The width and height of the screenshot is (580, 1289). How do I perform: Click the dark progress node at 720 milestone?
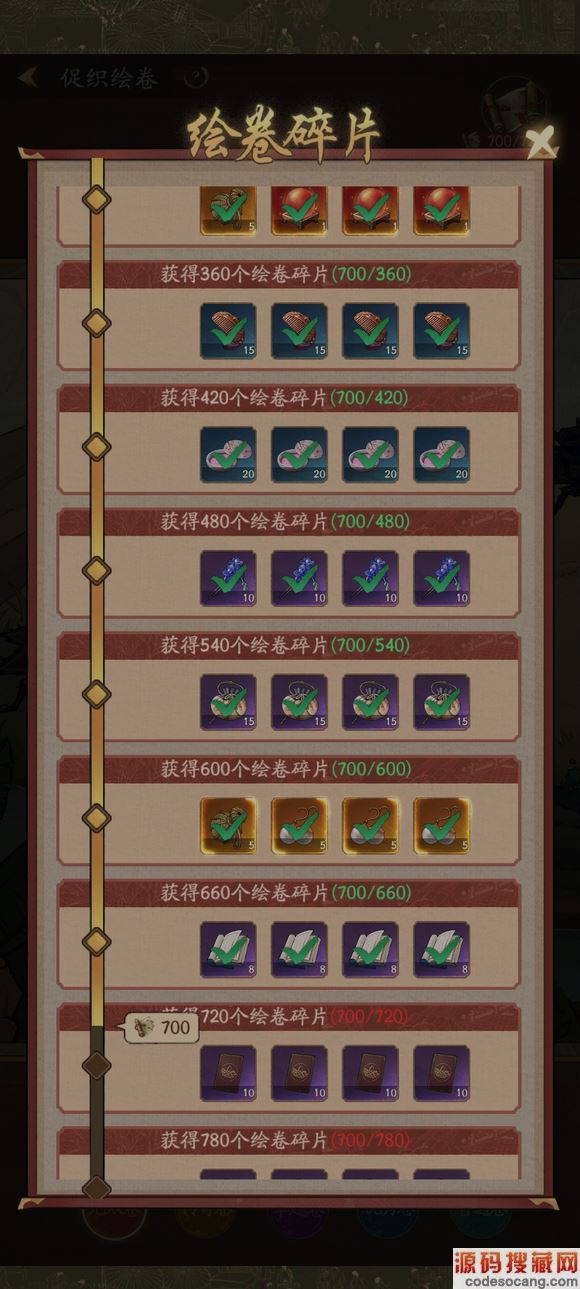(x=96, y=1064)
